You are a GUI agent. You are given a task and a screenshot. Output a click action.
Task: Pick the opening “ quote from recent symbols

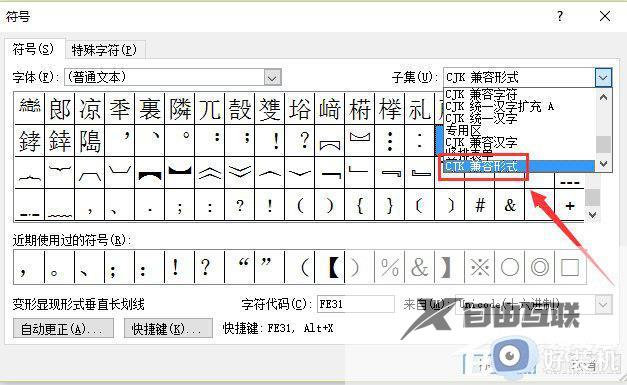tap(240, 267)
